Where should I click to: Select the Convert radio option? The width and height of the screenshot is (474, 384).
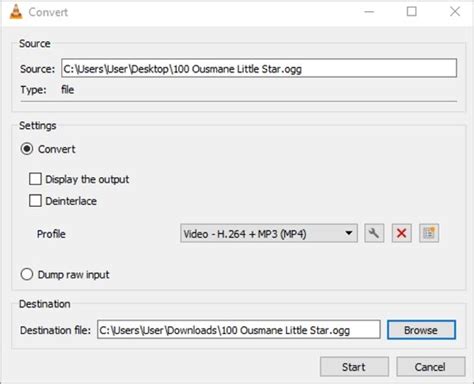tap(27, 149)
